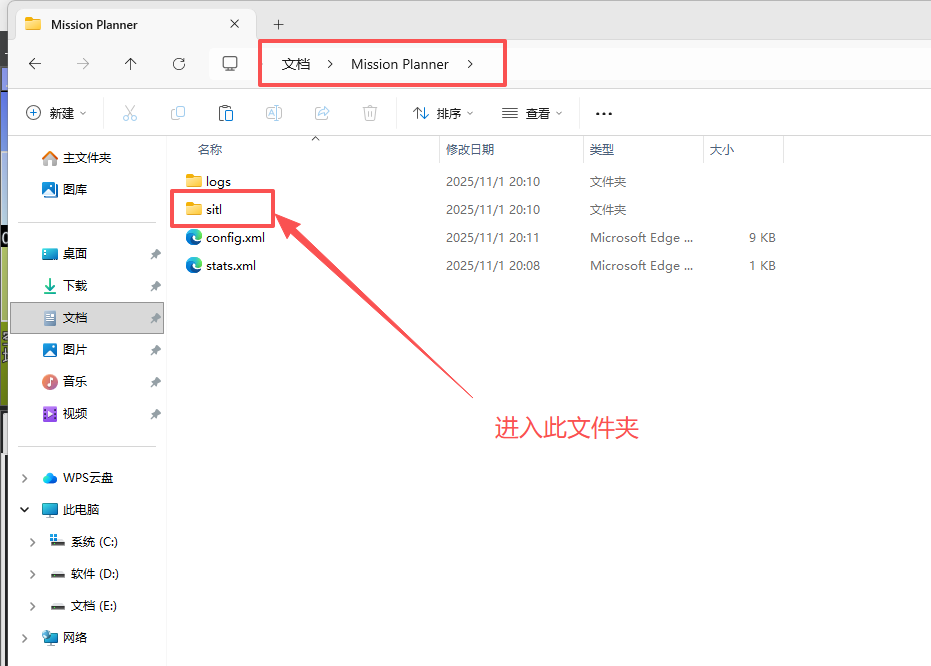Viewport: 931px width, 666px height.
Task: Click the Share icon in toolbar
Action: point(322,113)
